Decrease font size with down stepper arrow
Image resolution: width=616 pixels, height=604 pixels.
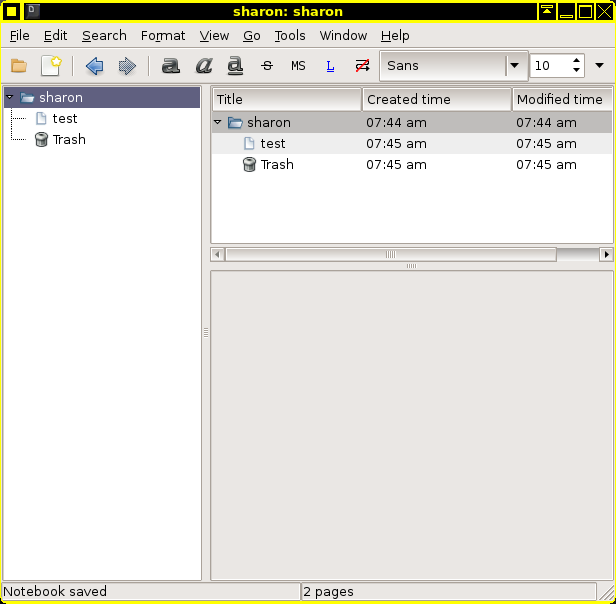pos(576,70)
